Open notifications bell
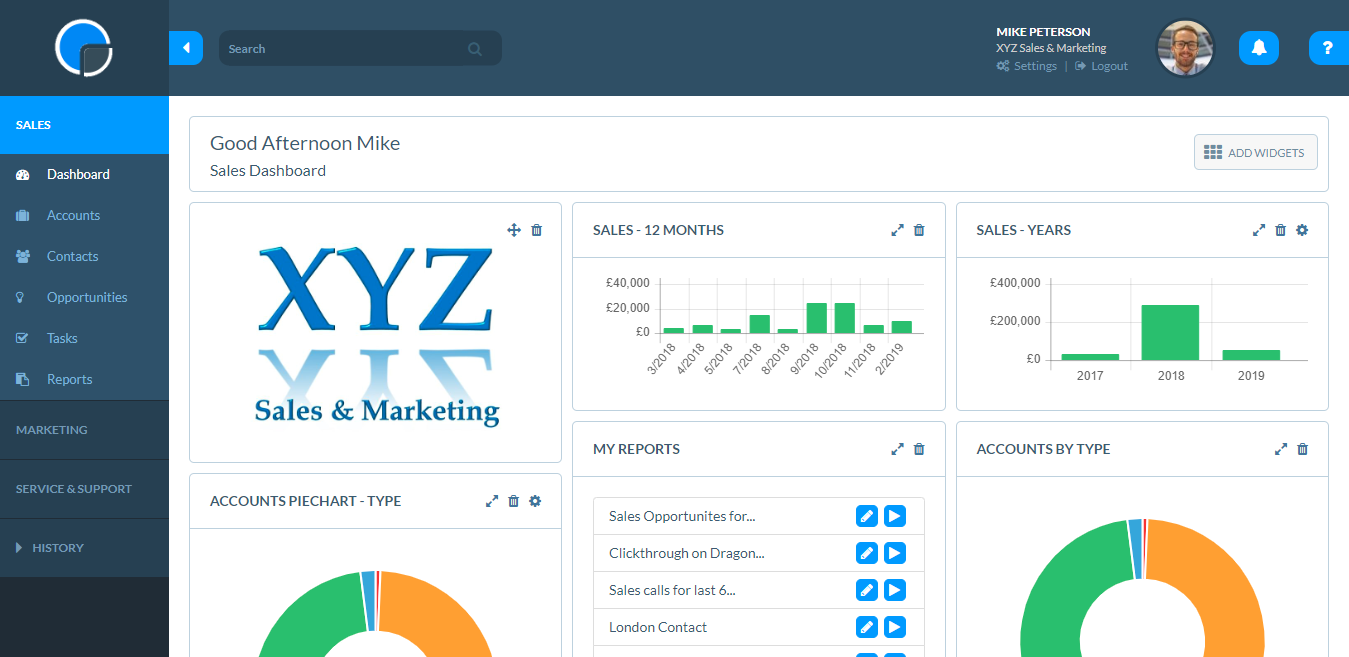 pyautogui.click(x=1259, y=48)
